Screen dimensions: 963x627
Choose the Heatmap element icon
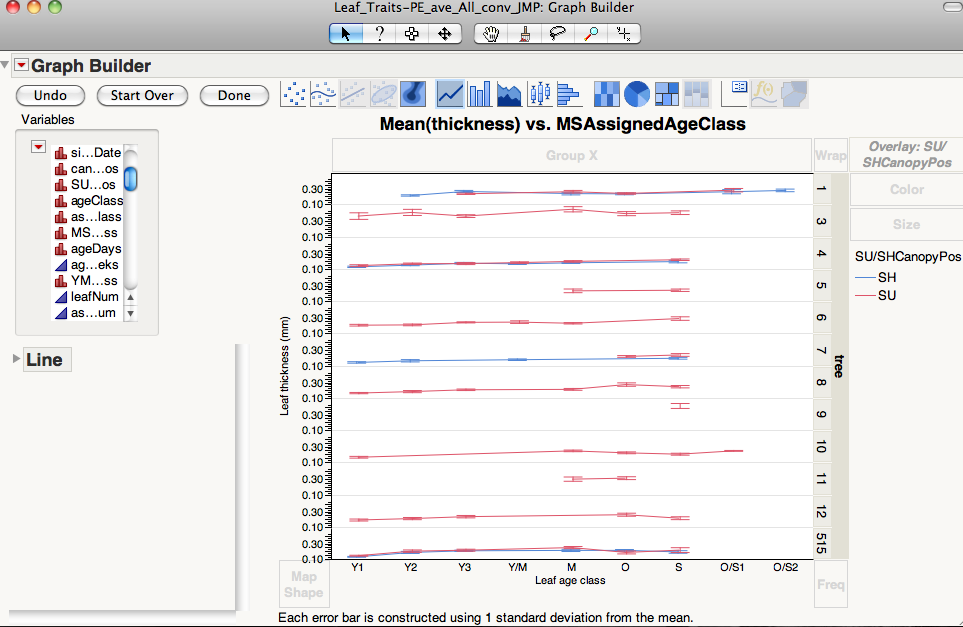[607, 94]
